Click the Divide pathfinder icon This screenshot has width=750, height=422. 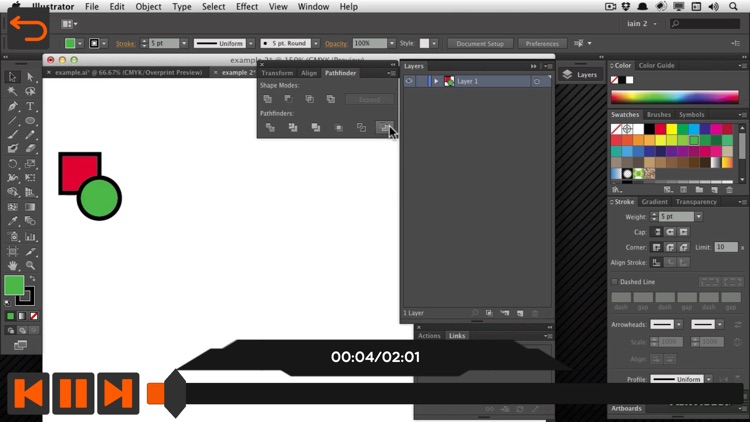[x=270, y=127]
